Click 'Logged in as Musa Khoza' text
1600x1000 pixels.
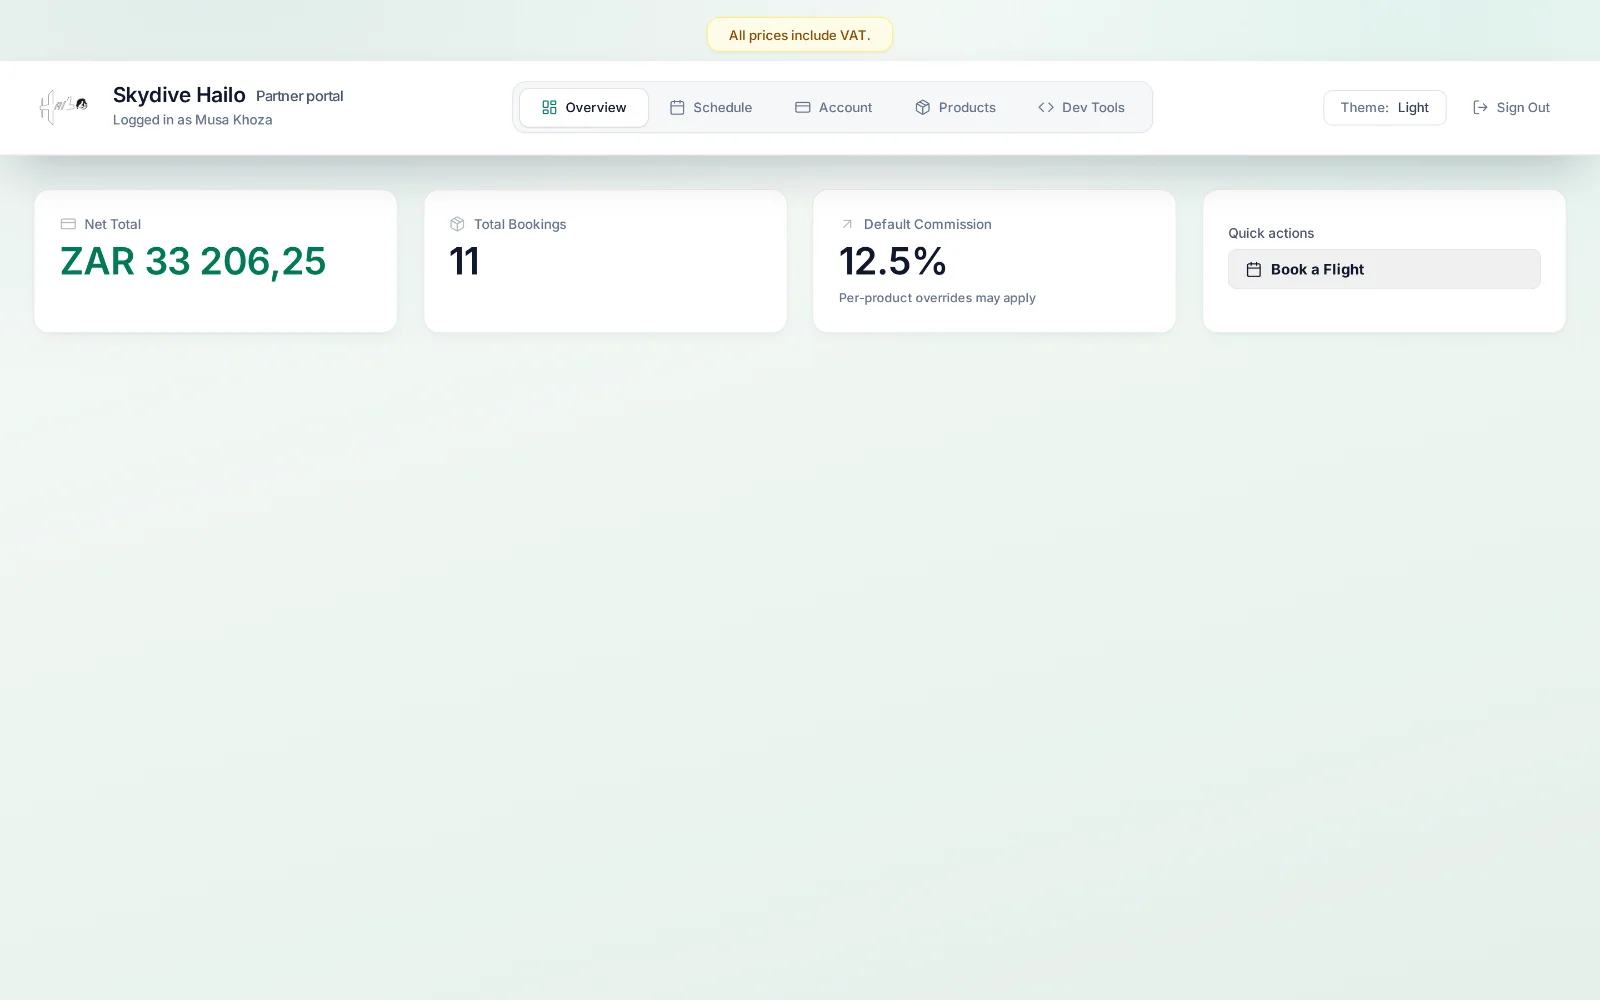(x=193, y=120)
